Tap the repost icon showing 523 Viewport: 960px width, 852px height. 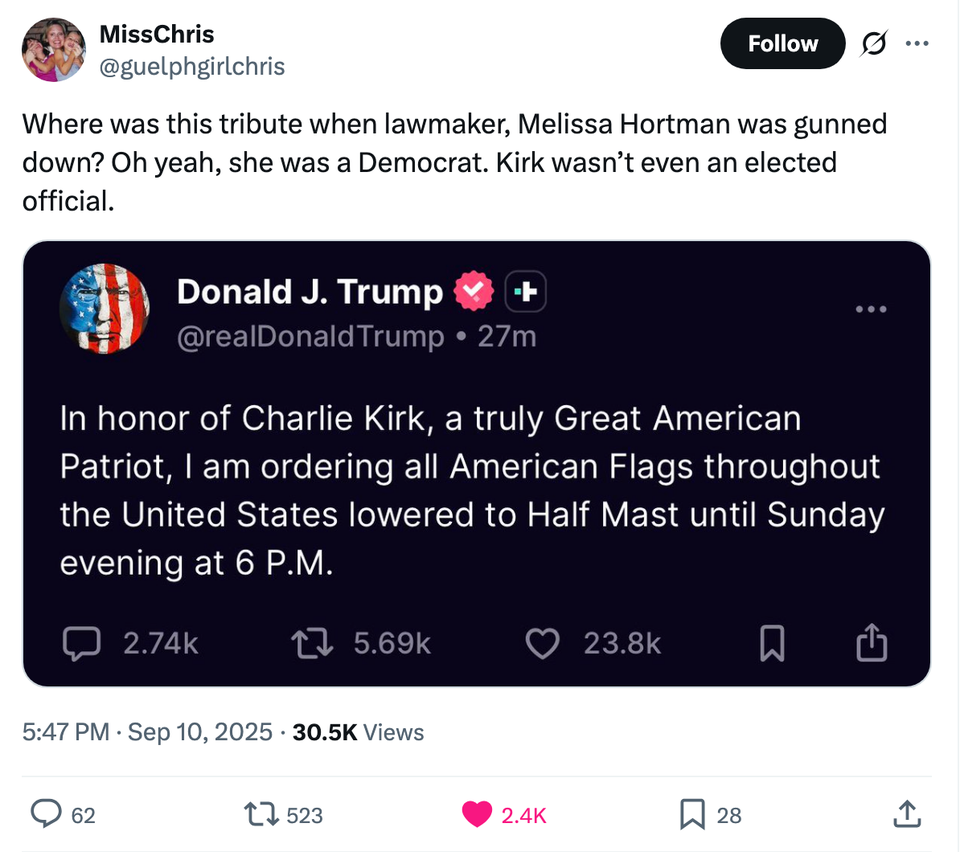[x=263, y=815]
